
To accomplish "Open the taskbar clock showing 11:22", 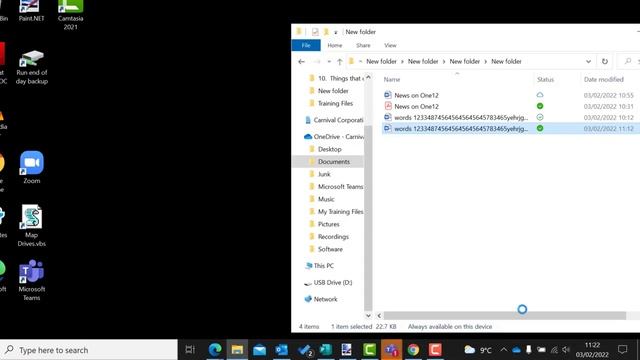I will [592, 350].
